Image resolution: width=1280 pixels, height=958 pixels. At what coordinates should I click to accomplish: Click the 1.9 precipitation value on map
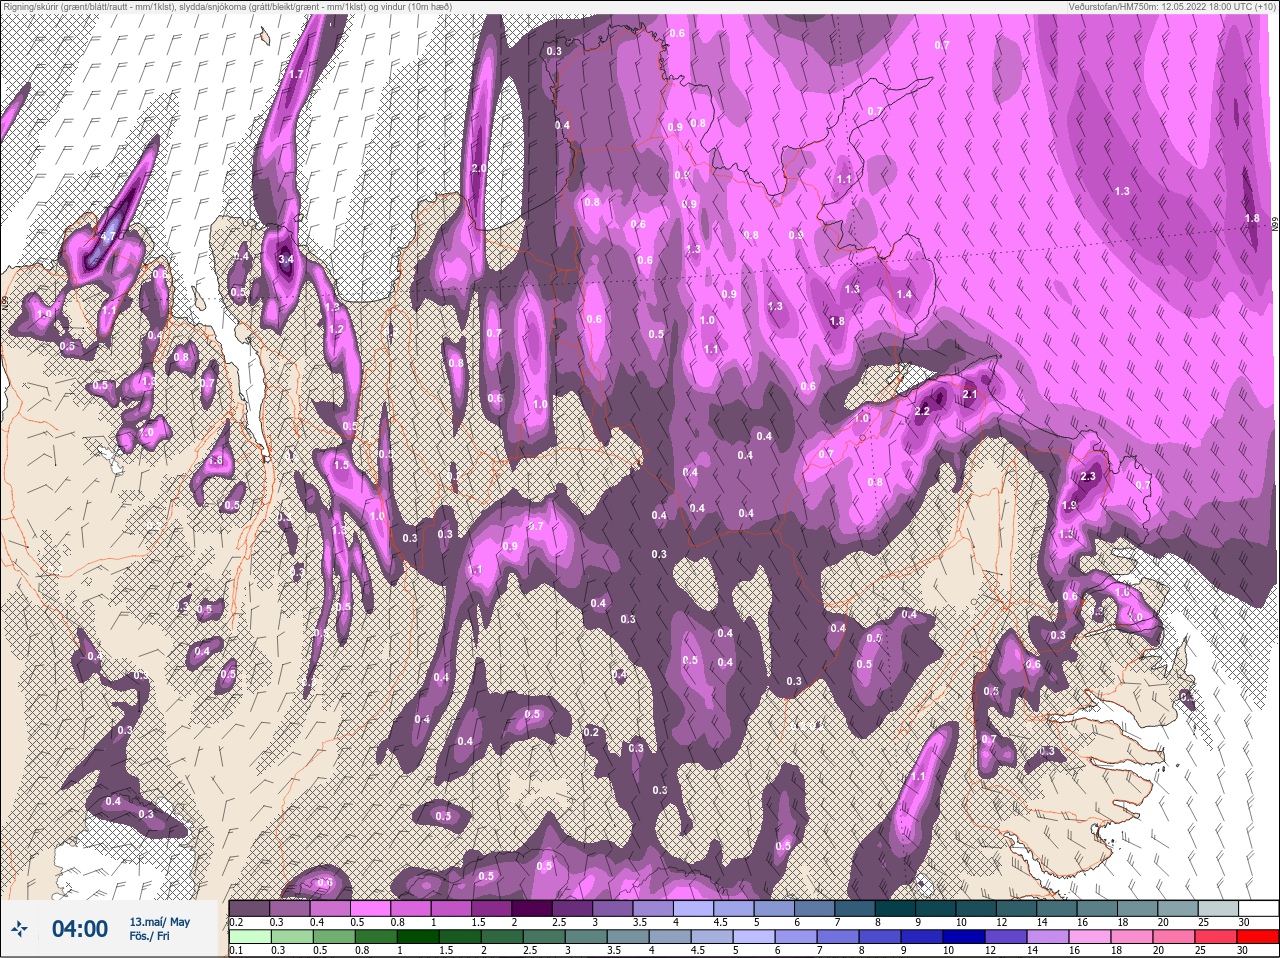click(x=1069, y=506)
